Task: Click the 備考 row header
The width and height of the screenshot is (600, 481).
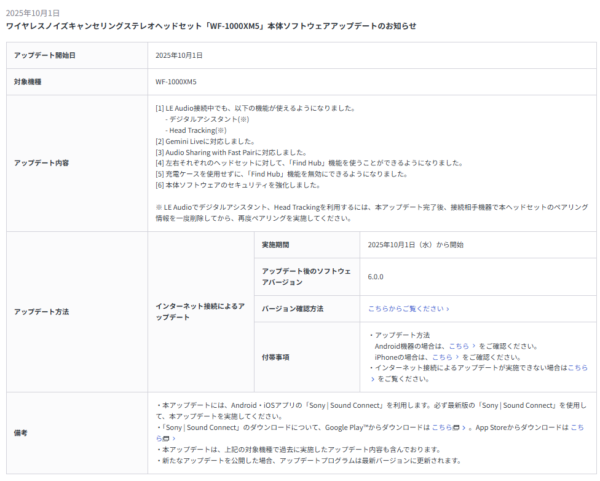Action: [x=20, y=431]
